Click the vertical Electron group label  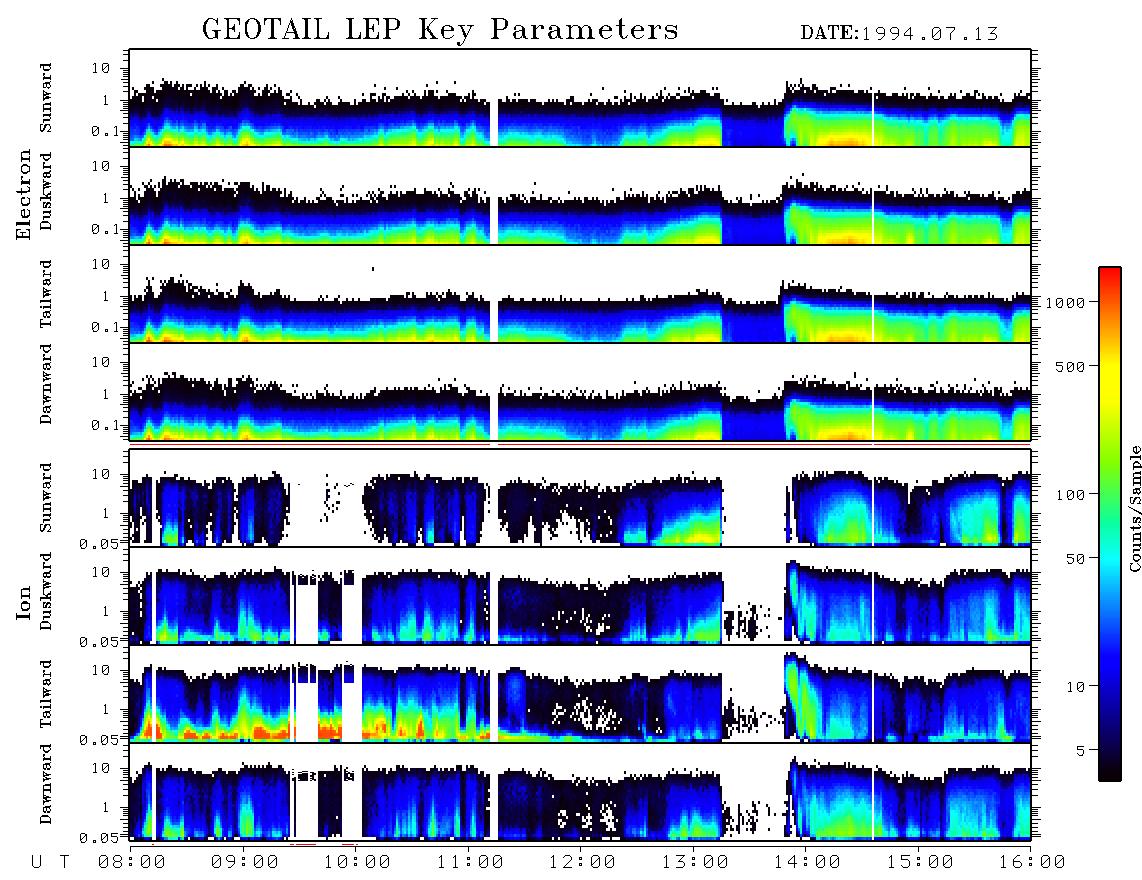pyautogui.click(x=23, y=195)
